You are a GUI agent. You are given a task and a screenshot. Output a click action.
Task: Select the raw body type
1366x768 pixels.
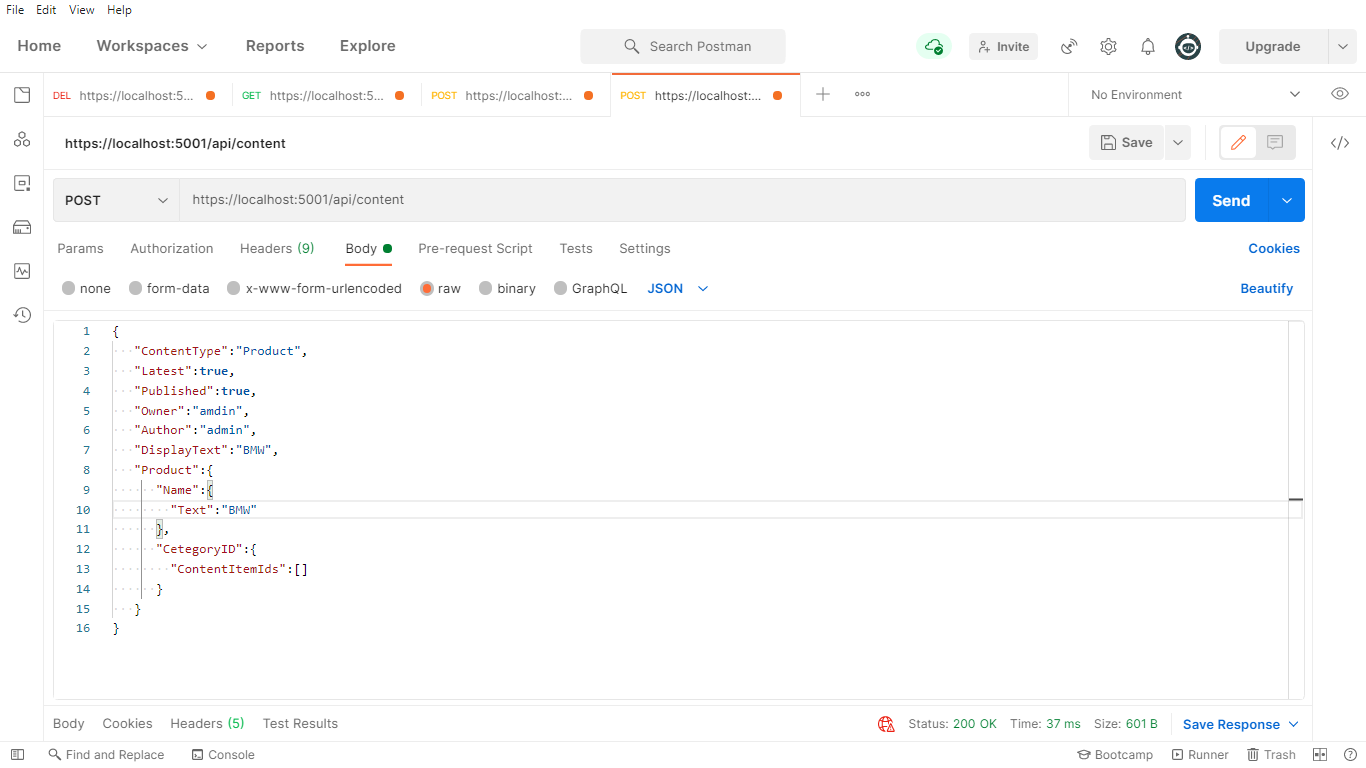pyautogui.click(x=441, y=288)
